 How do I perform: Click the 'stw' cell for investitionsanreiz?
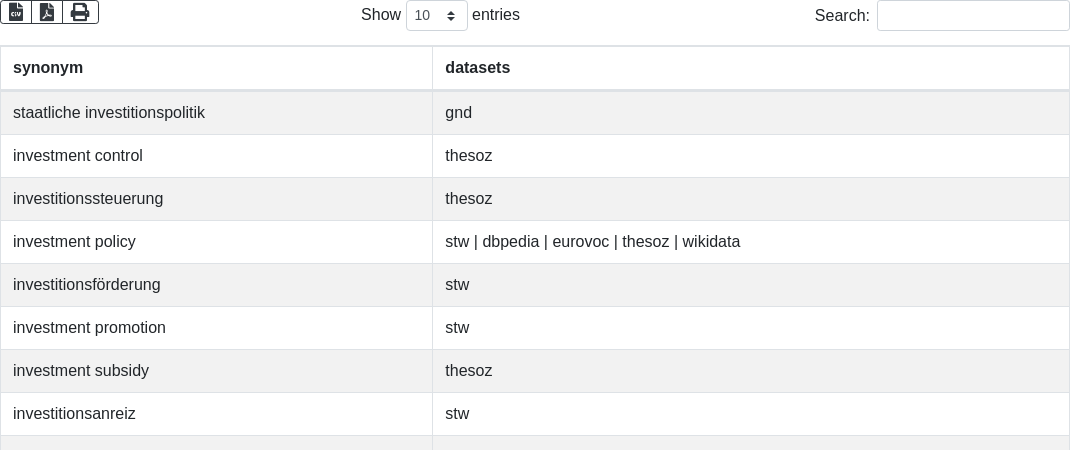coord(457,414)
